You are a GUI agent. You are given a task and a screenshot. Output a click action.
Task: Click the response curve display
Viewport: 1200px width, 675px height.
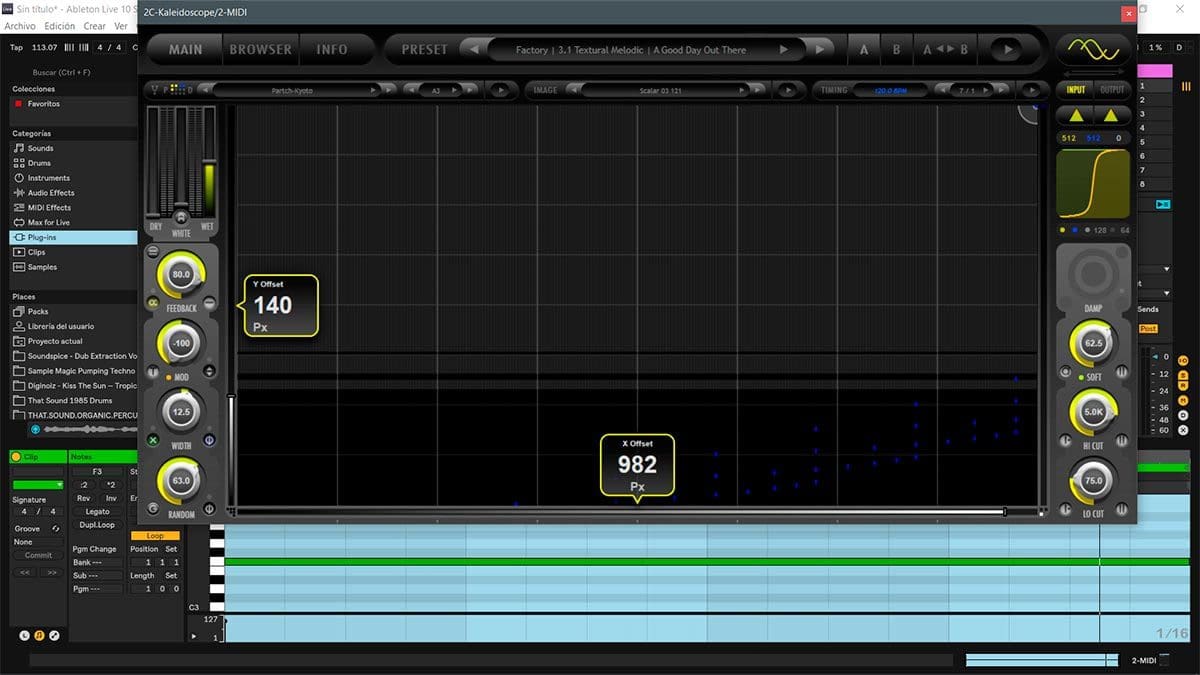tap(1094, 184)
